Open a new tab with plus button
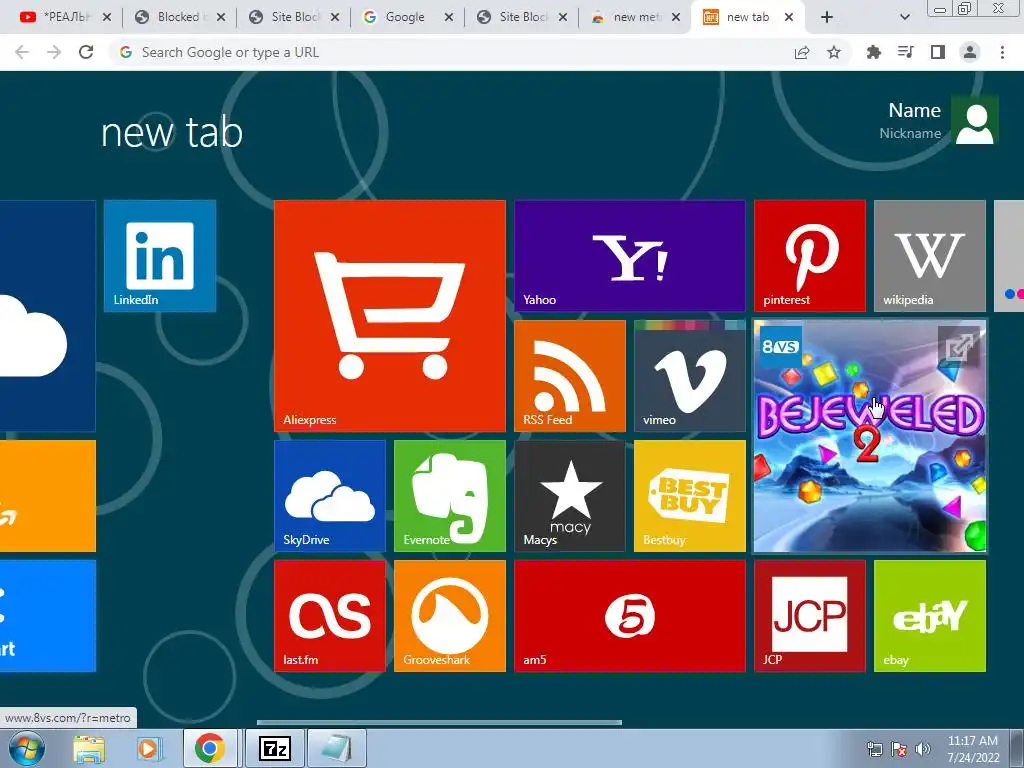1024x768 pixels. tap(827, 17)
